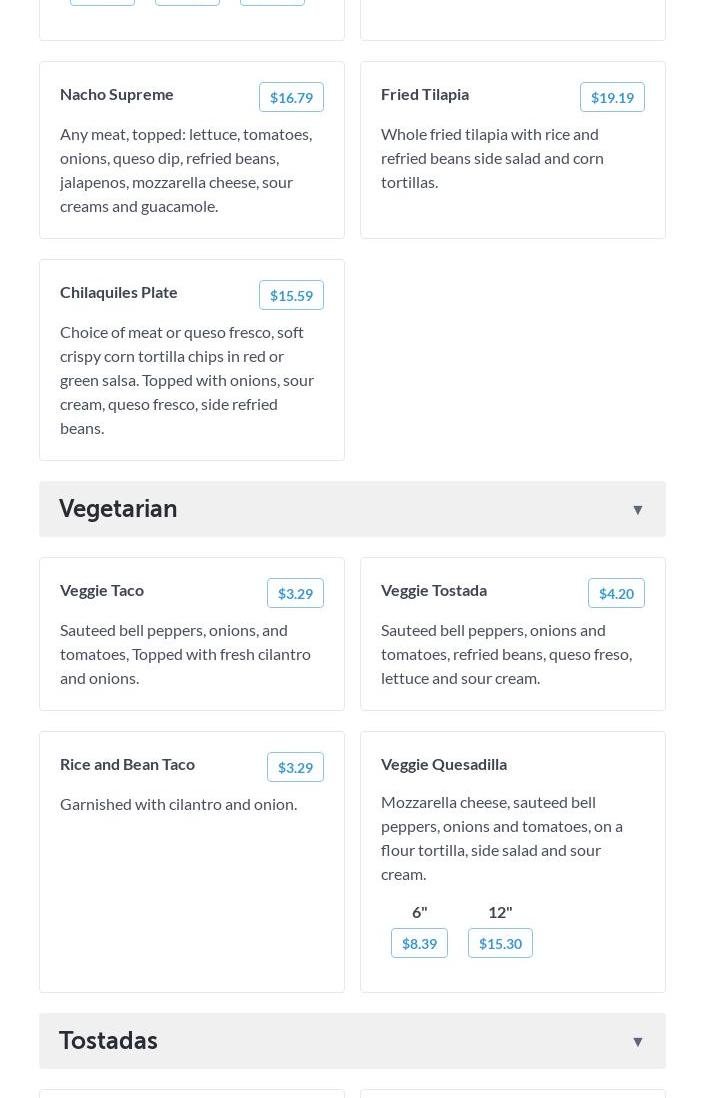This screenshot has width=705, height=1098.
Task: Select 12" Veggie Quesadilla for $15.30
Action: pyautogui.click(x=500, y=943)
